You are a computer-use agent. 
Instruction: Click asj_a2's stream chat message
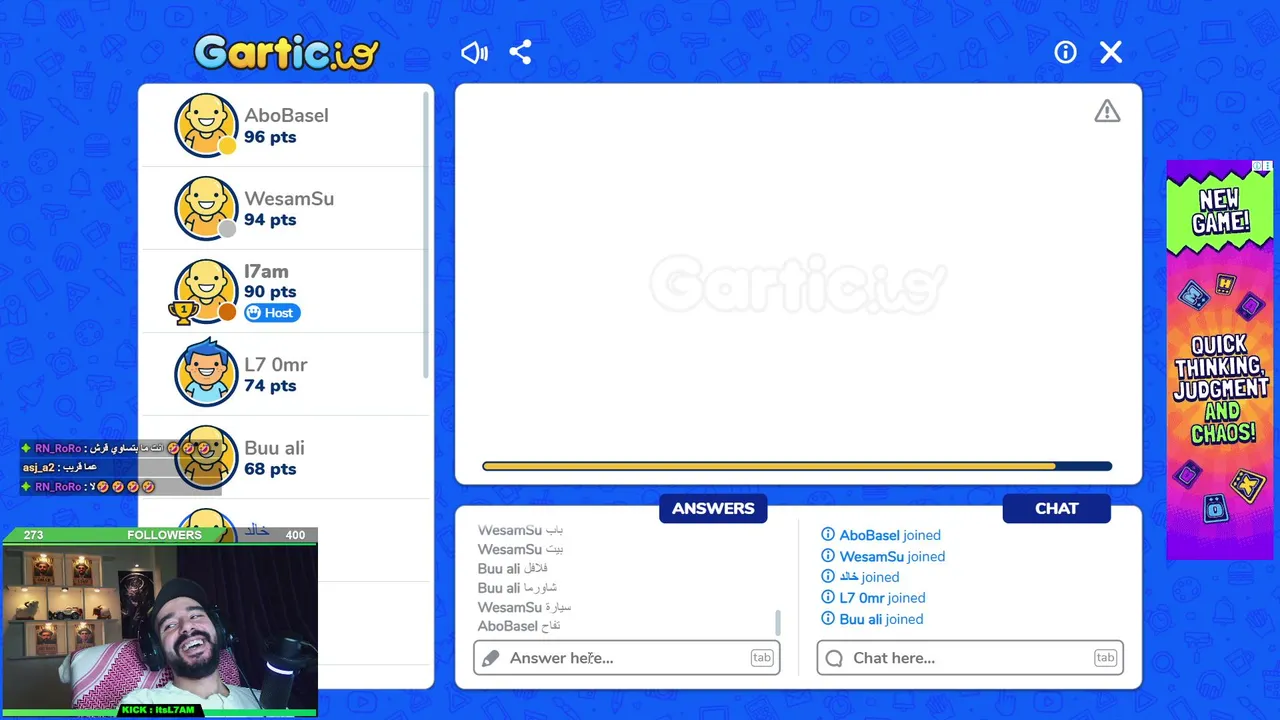coord(60,467)
